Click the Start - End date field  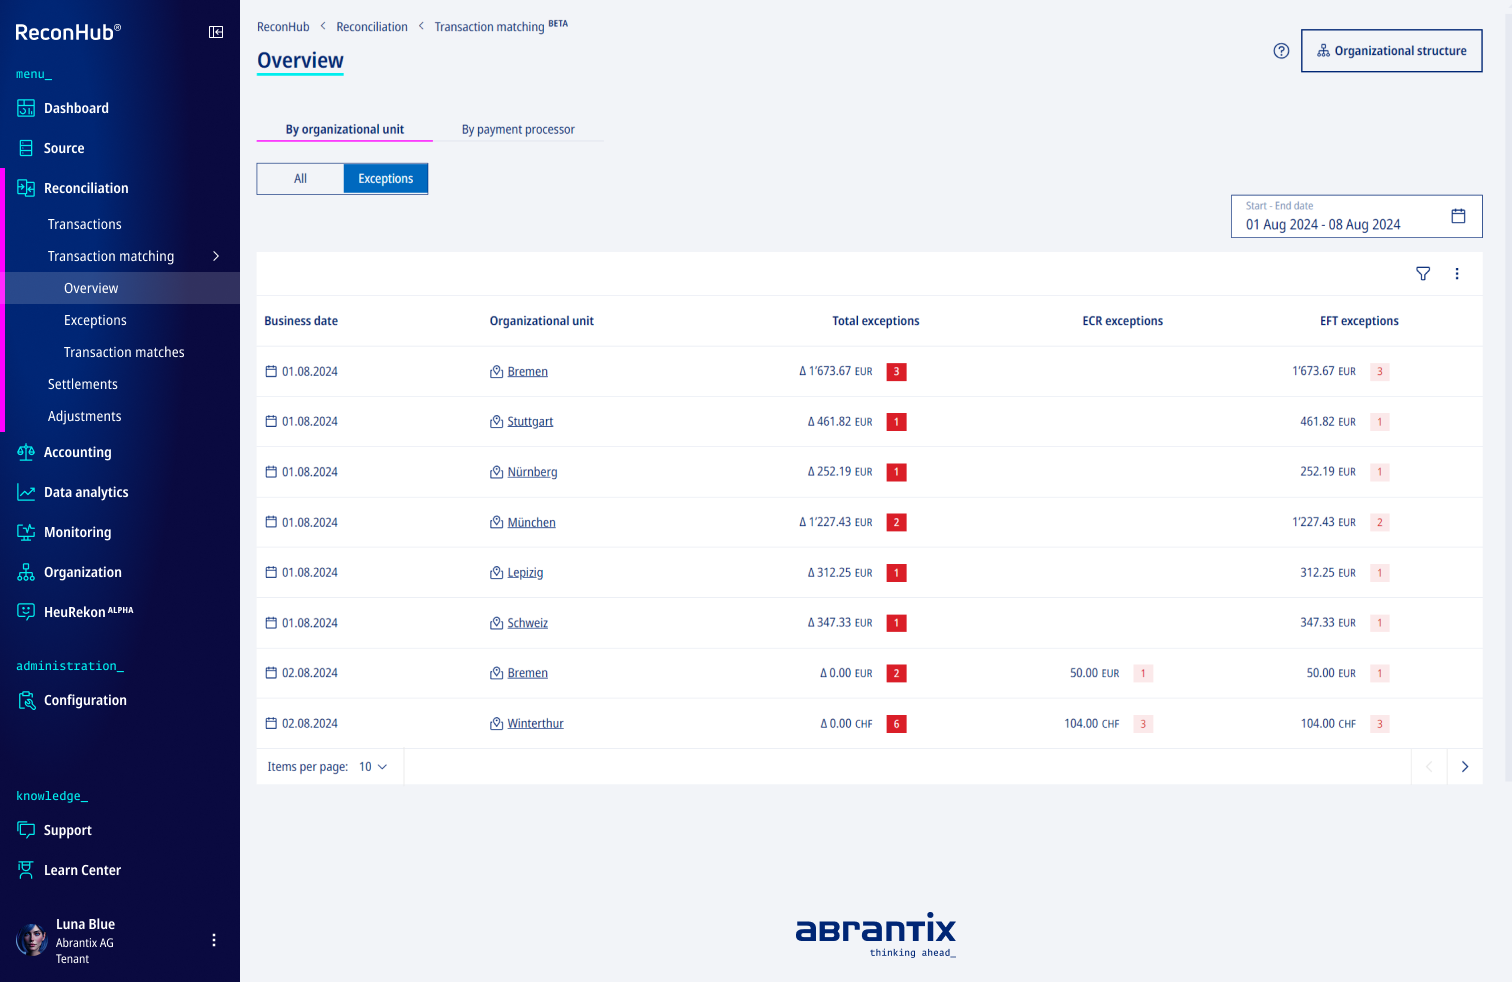[x=1340, y=217]
